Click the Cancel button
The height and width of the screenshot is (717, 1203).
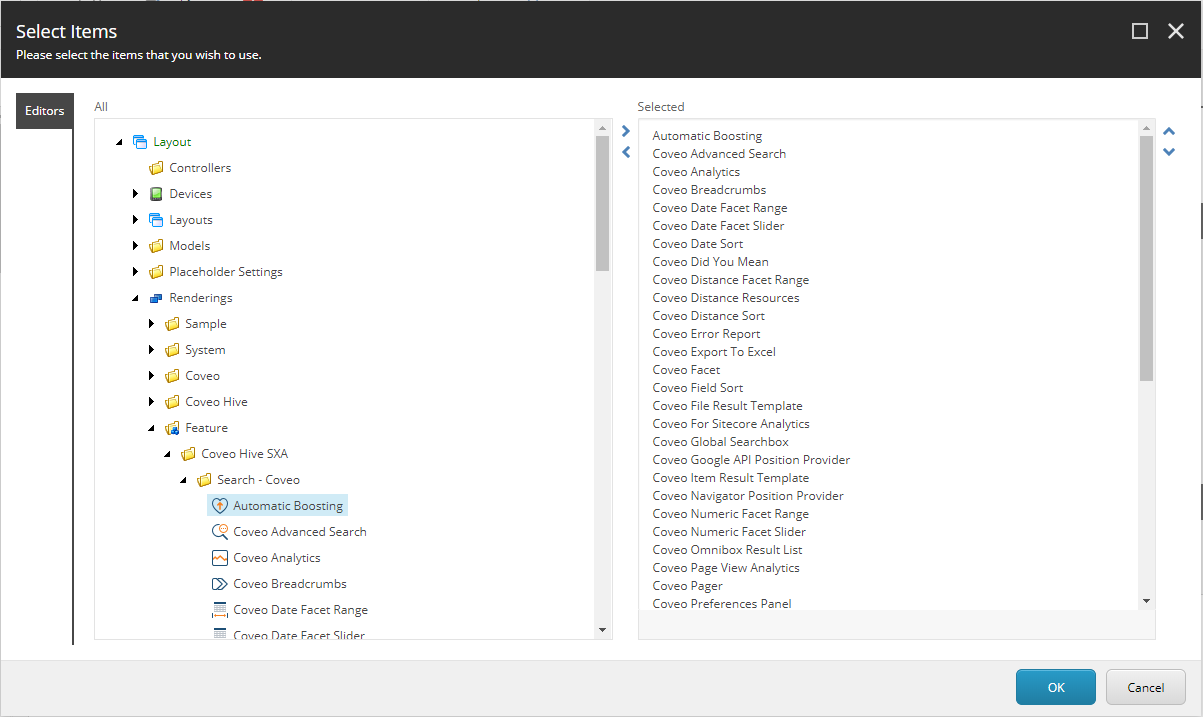click(1145, 687)
